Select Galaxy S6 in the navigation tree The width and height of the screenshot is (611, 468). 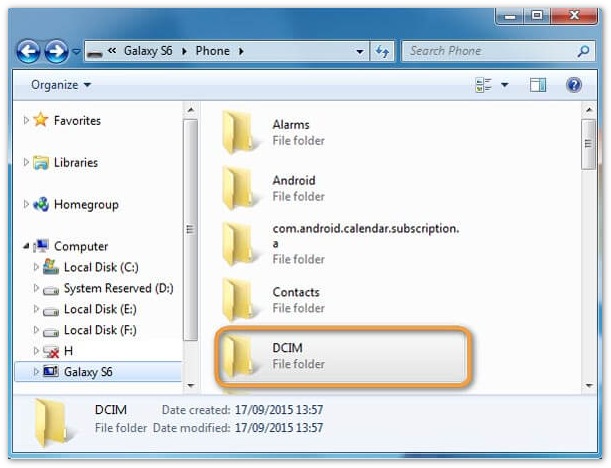(x=88, y=372)
